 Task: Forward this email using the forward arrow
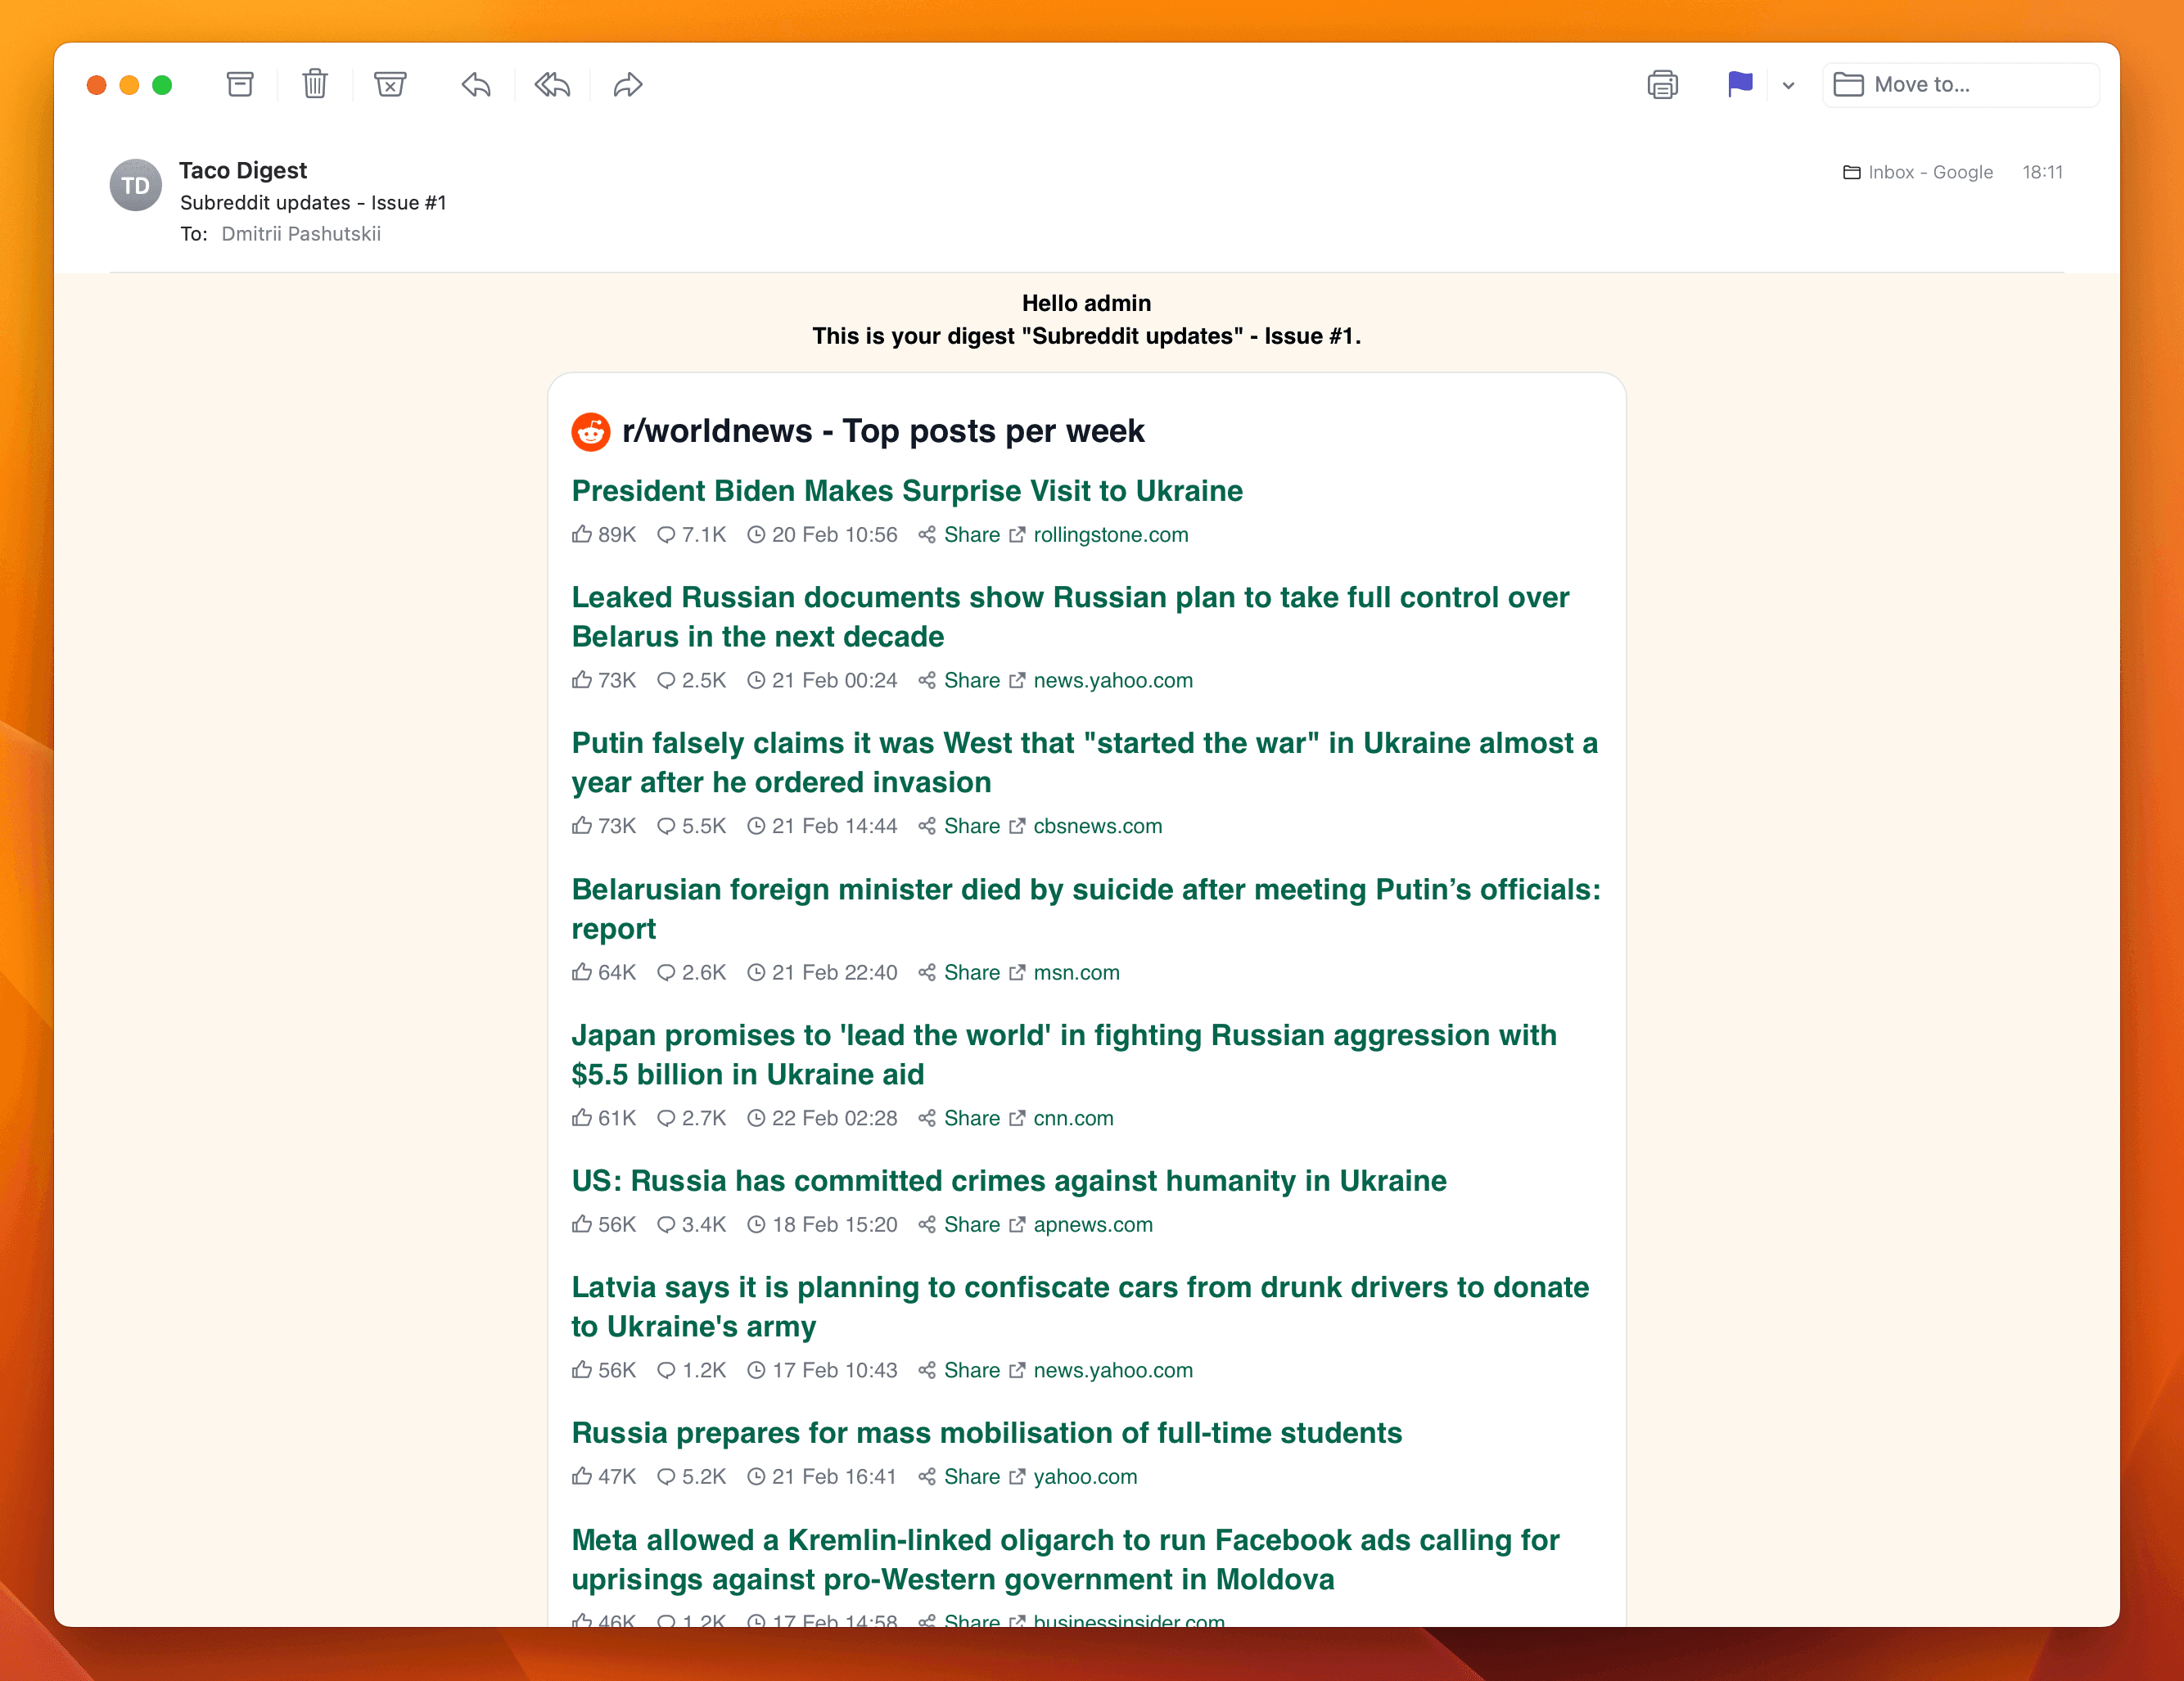point(628,85)
